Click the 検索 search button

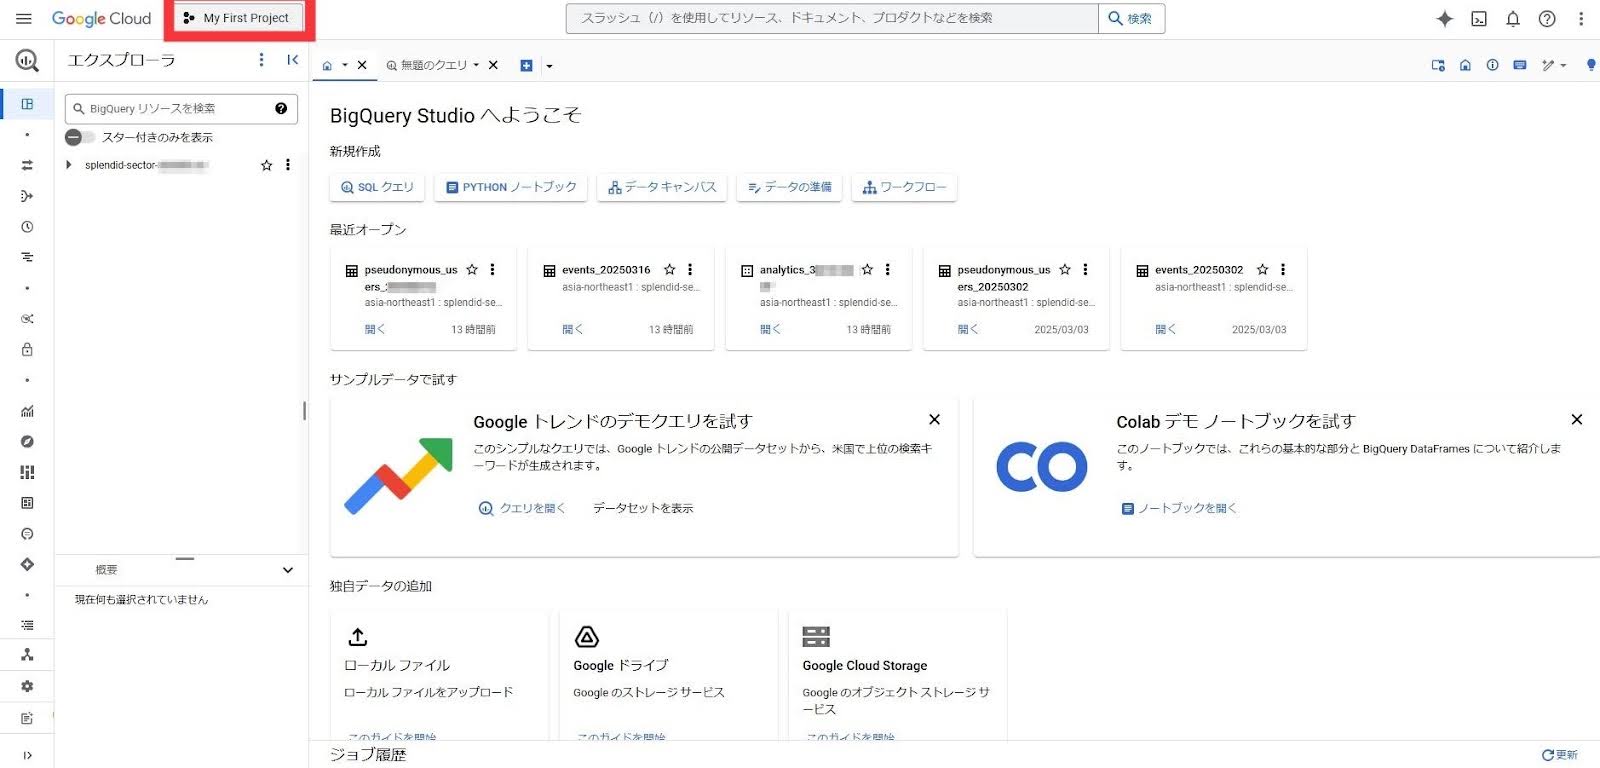(1131, 18)
